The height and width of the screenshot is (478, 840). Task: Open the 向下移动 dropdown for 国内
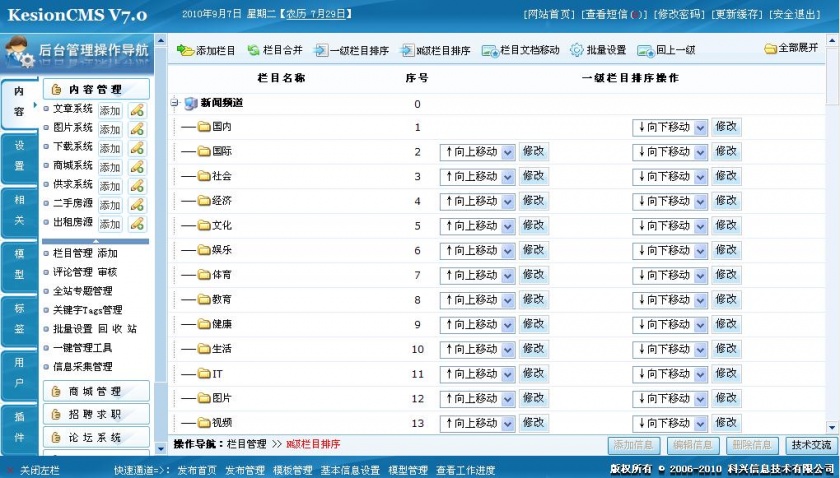(x=670, y=128)
